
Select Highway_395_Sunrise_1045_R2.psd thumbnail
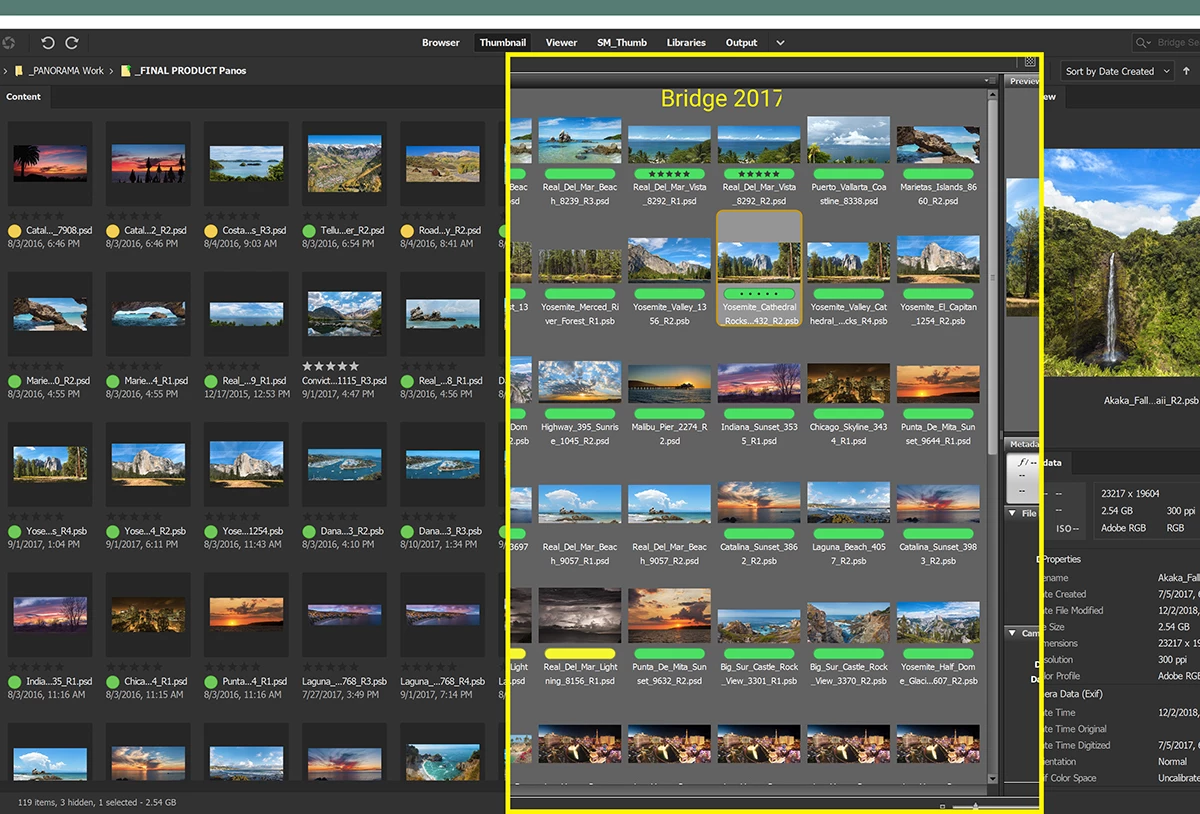(580, 381)
